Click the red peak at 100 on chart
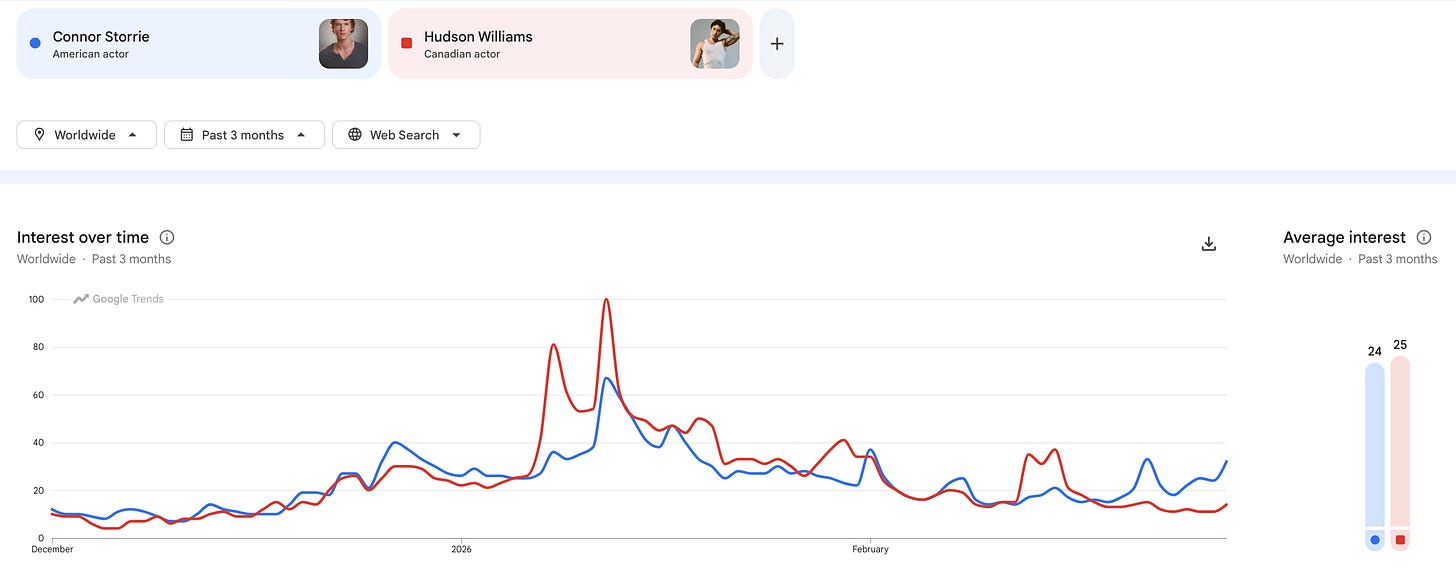This screenshot has width=1456, height=574. tap(606, 300)
